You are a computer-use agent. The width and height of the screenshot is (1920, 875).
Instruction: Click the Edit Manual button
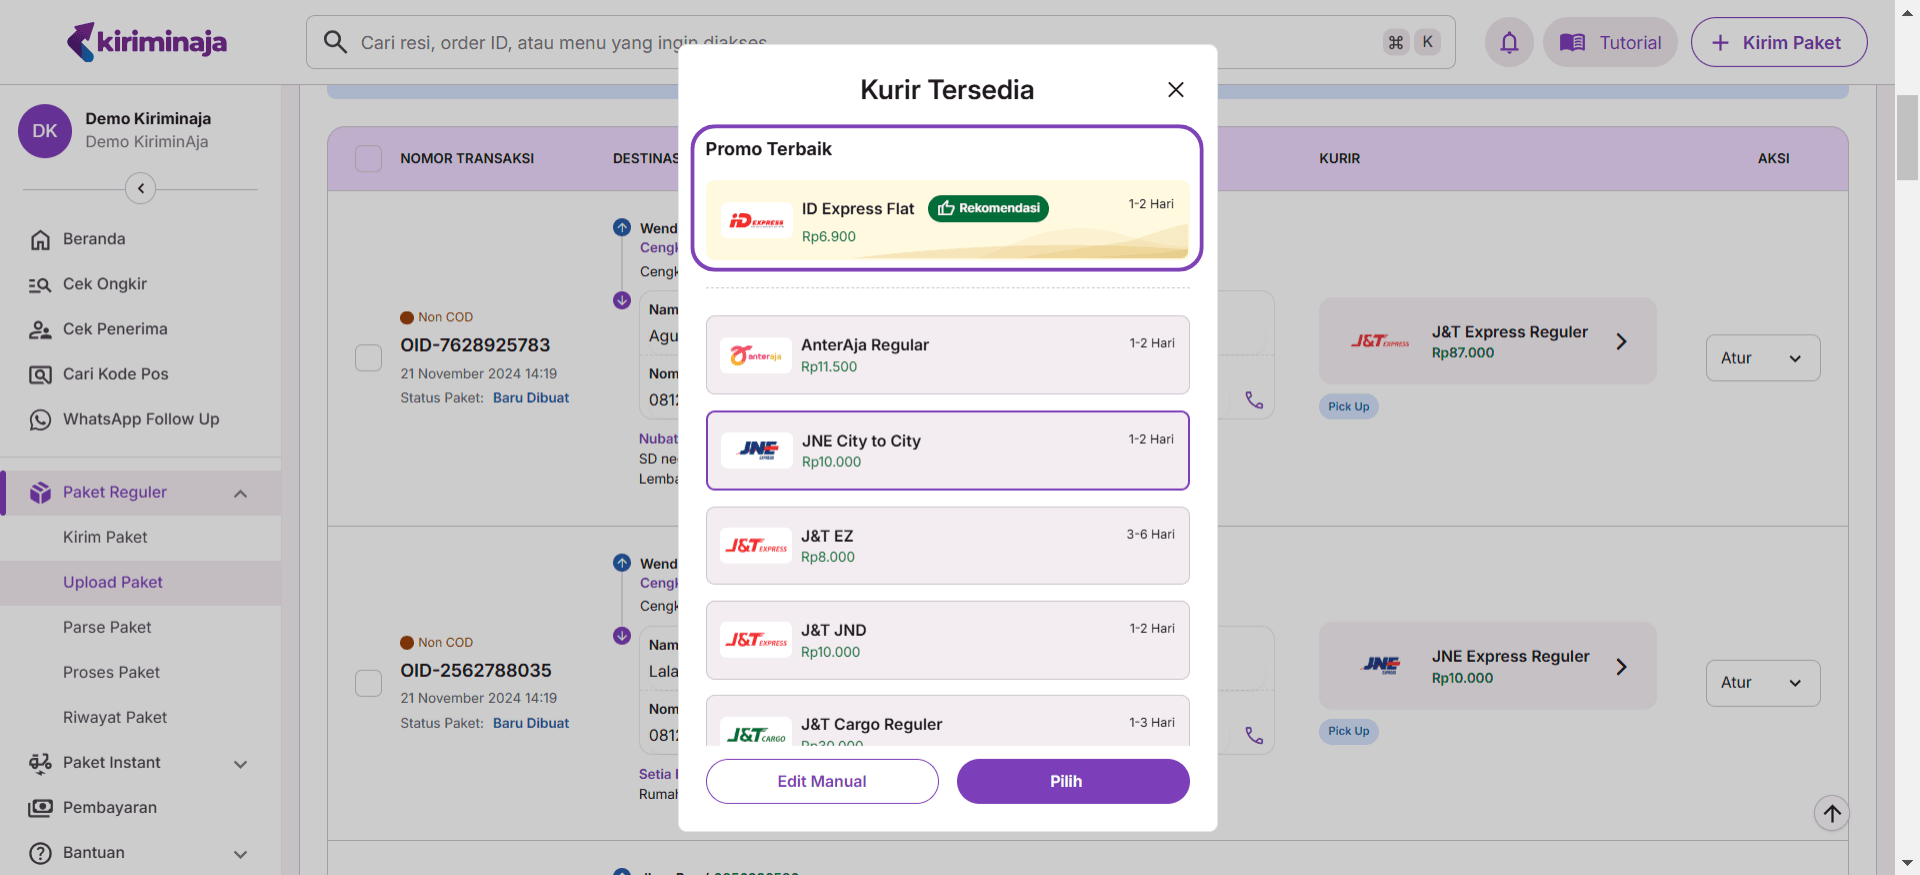pos(821,781)
